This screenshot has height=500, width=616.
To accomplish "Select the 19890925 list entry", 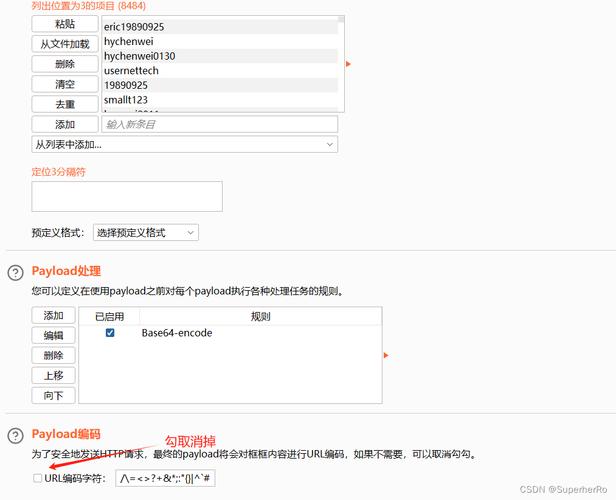I will click(x=220, y=85).
